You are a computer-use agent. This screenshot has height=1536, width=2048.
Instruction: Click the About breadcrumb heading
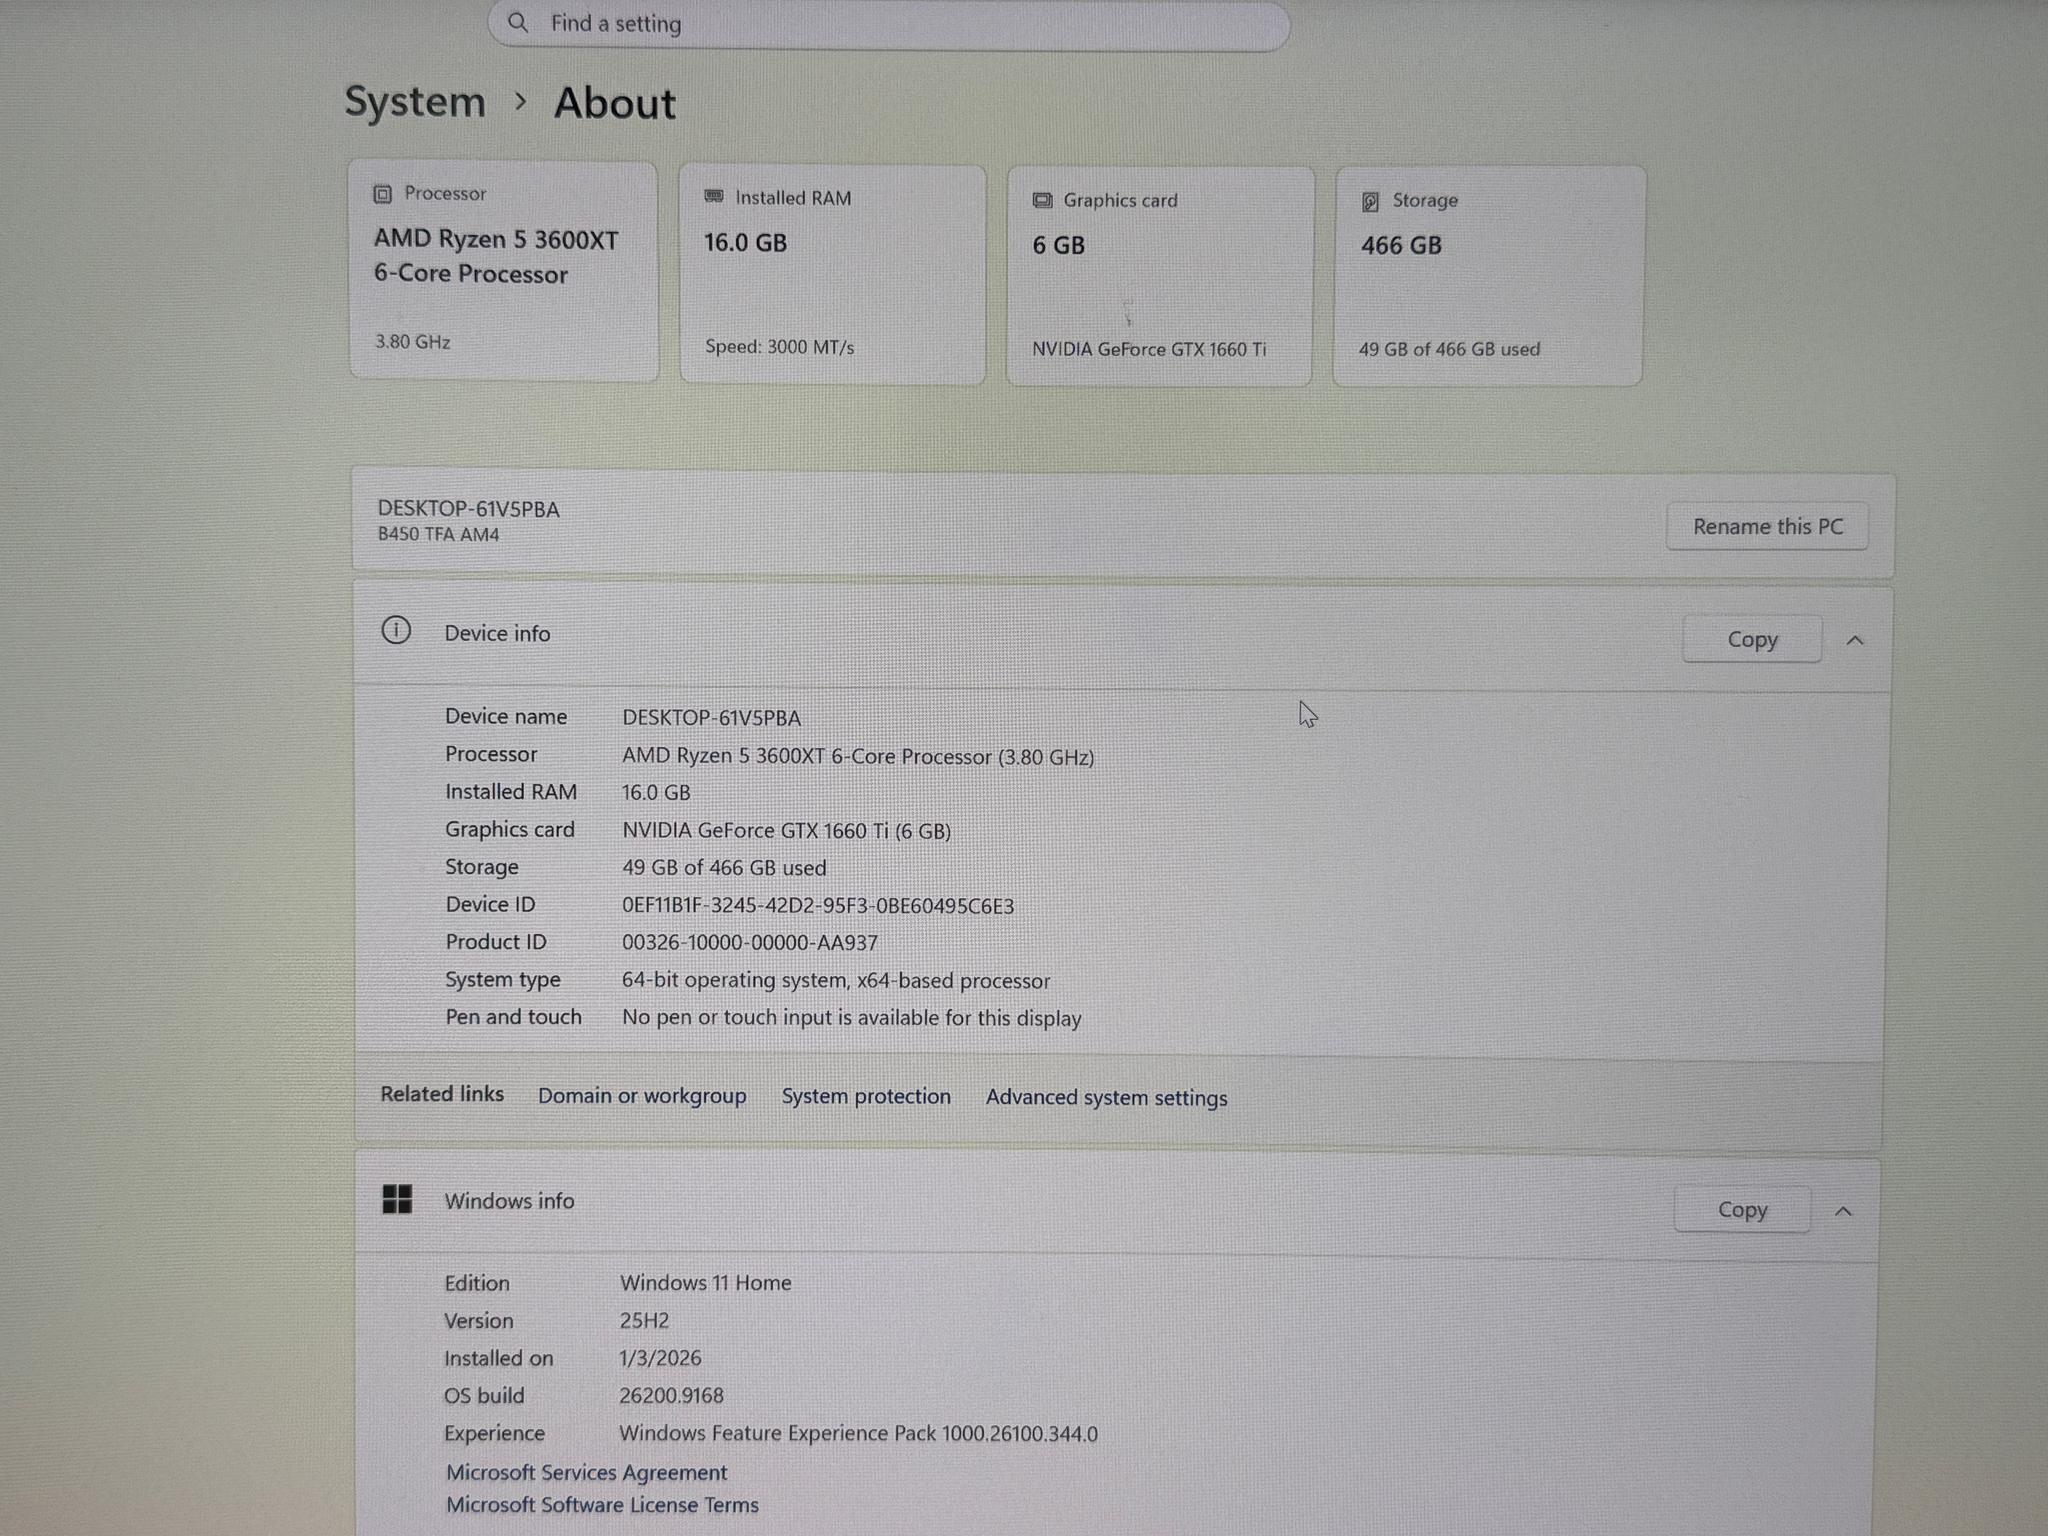615,103
